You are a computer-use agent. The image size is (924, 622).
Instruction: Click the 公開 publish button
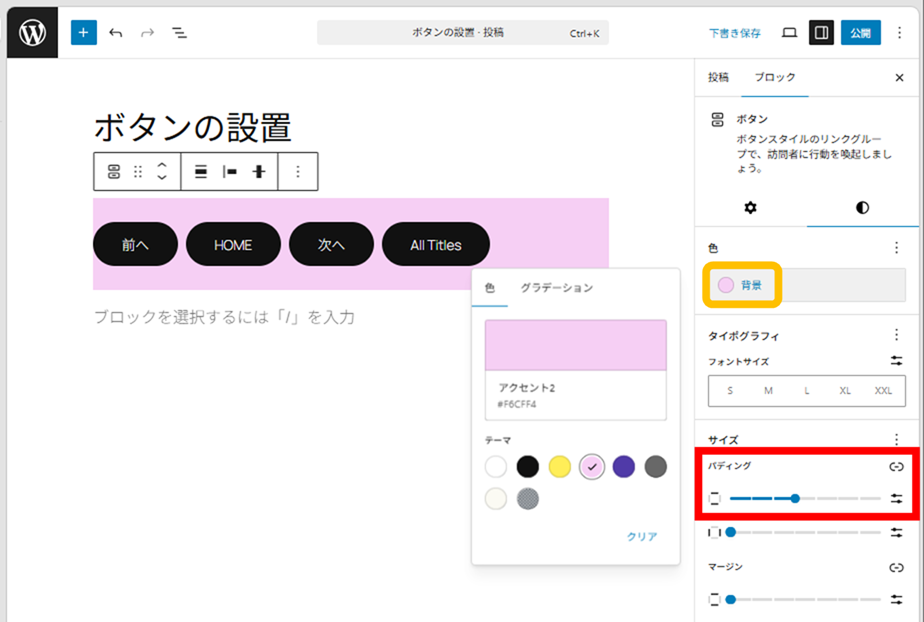[x=860, y=33]
